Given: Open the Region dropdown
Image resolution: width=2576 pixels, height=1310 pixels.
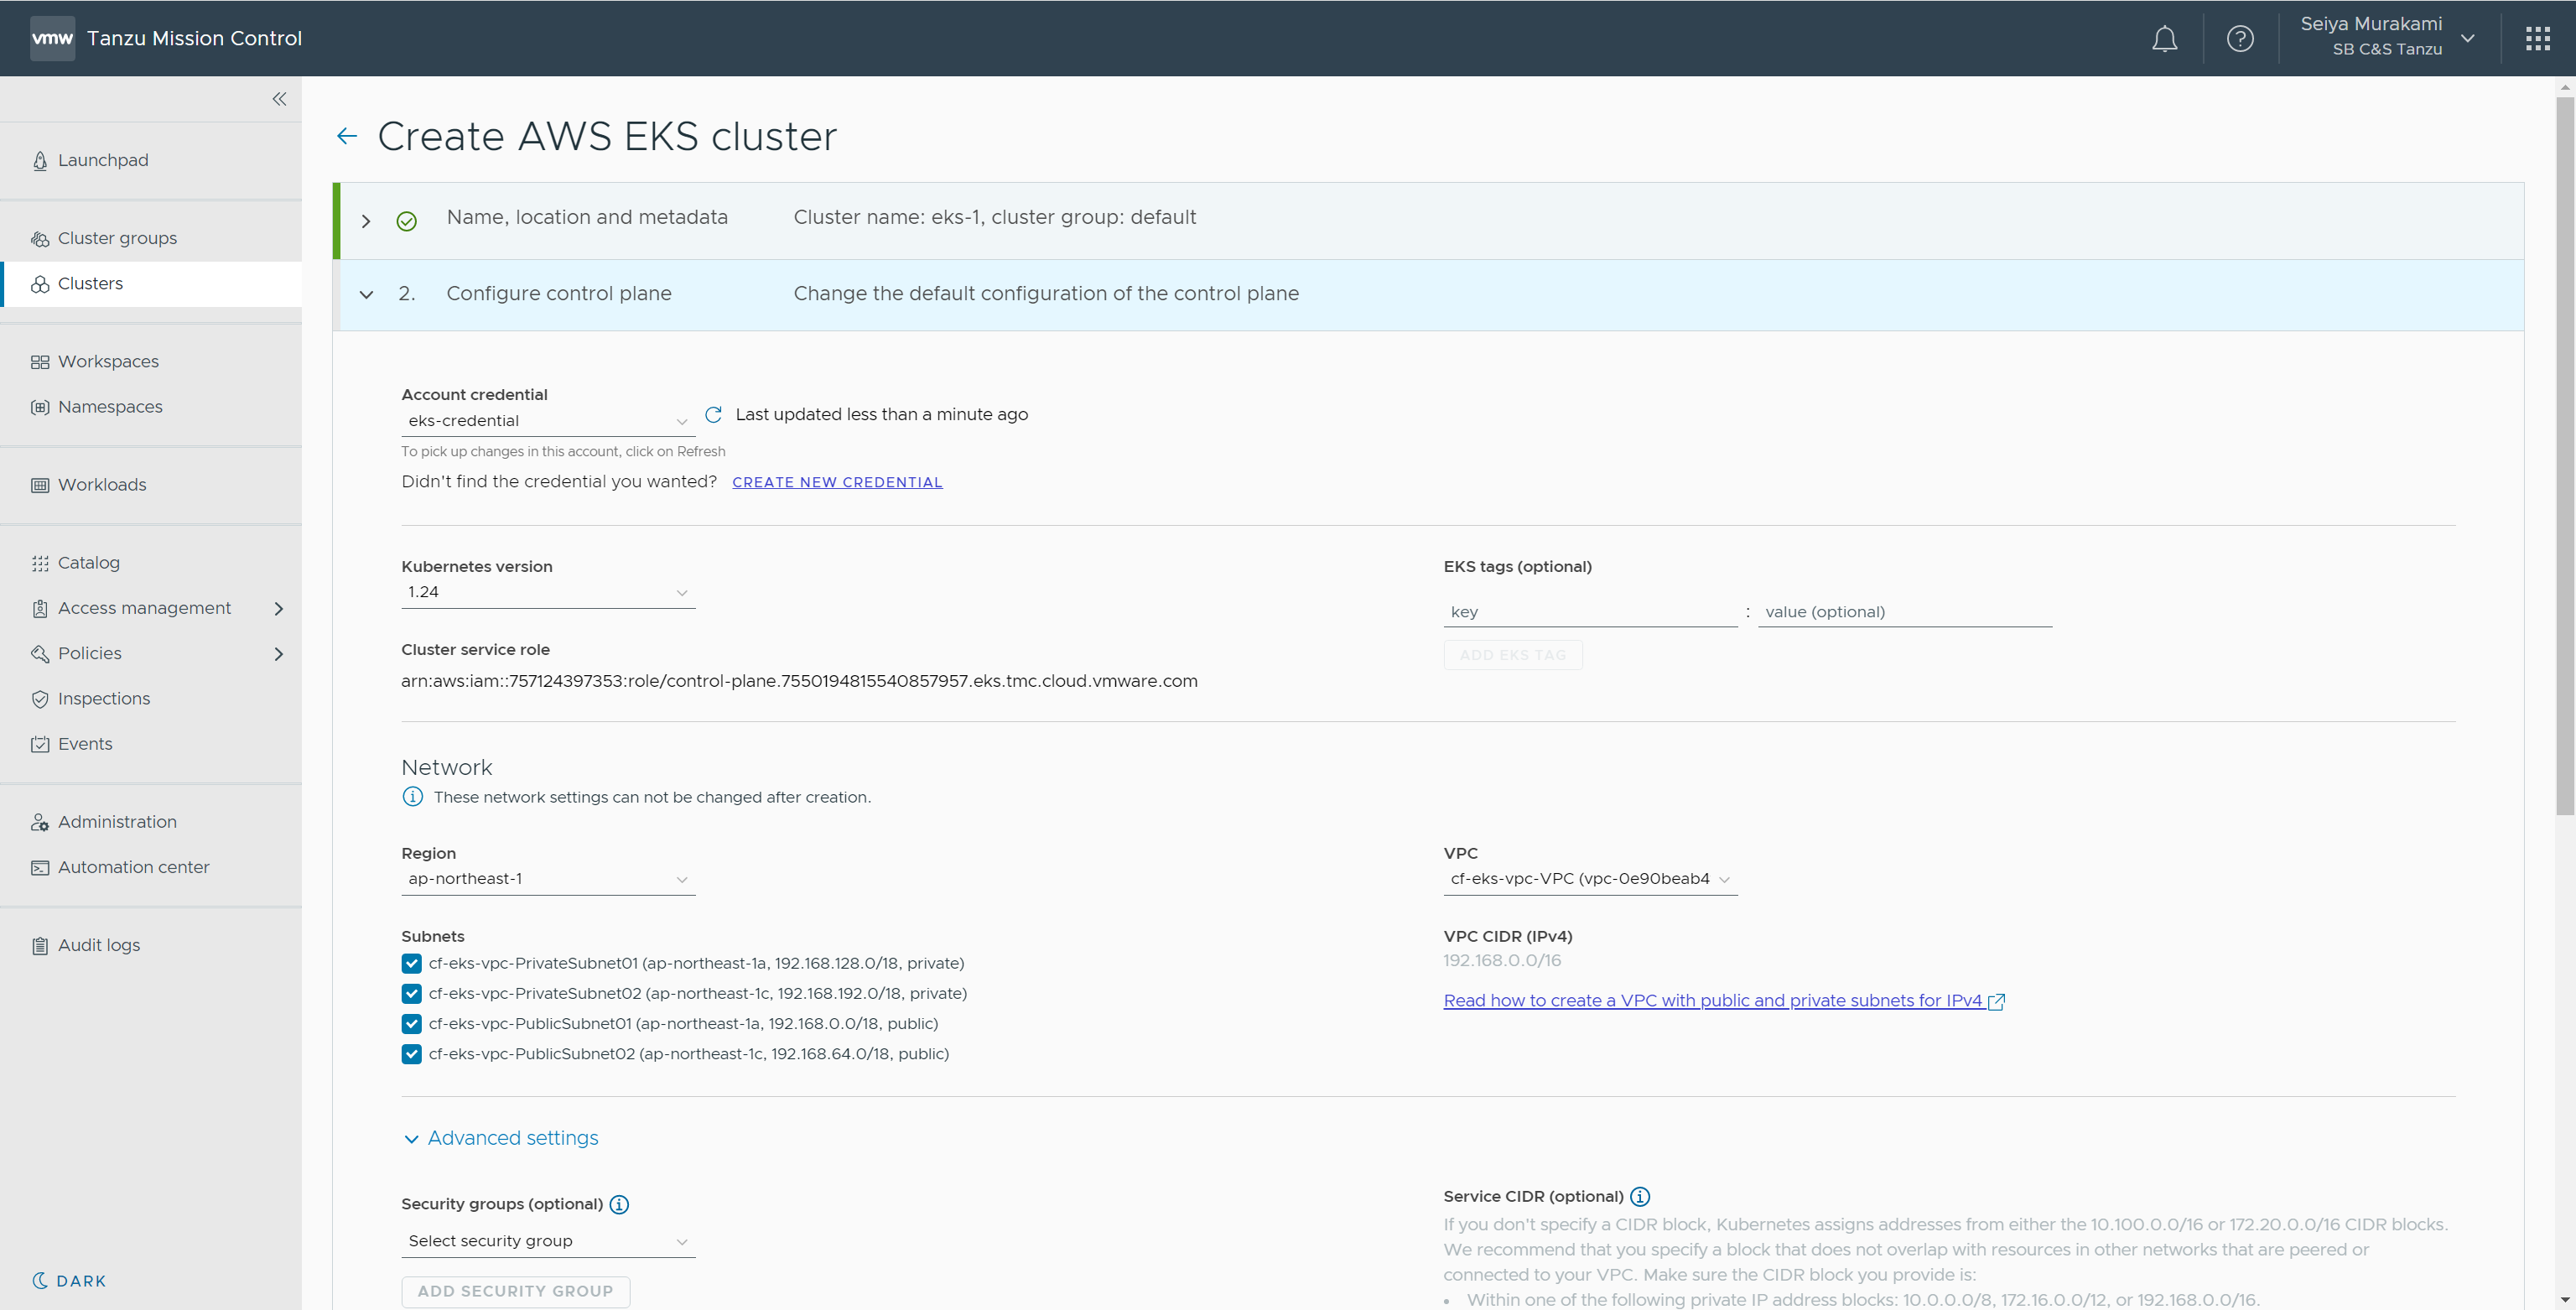Looking at the screenshot, I should point(547,879).
